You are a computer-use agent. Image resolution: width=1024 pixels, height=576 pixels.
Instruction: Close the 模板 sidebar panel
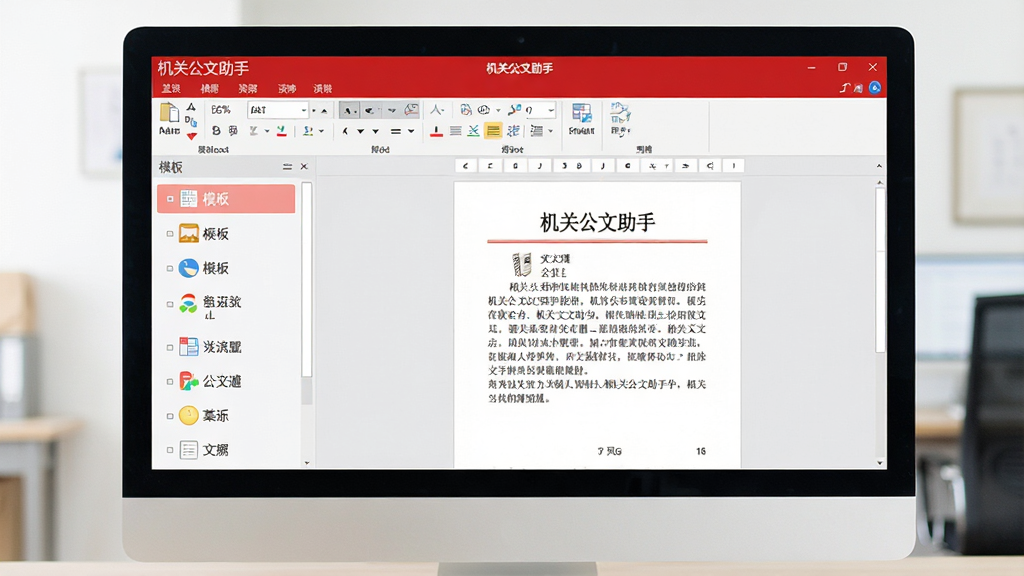pos(304,167)
